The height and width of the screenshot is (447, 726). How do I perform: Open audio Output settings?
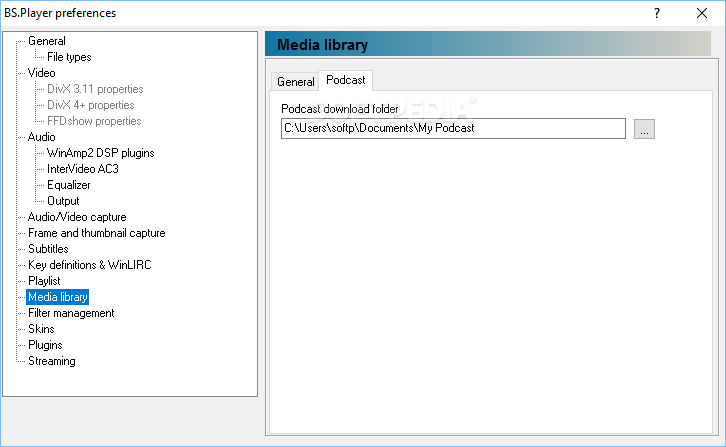(63, 201)
